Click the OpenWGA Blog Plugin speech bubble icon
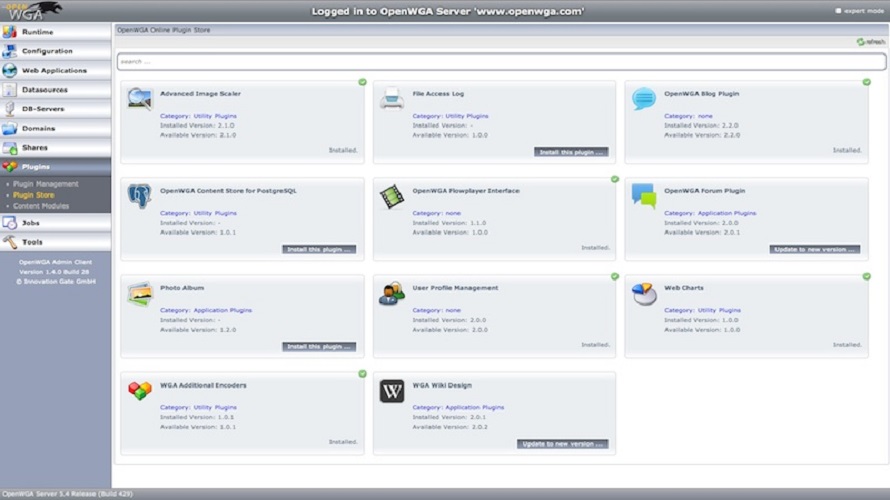 [643, 98]
